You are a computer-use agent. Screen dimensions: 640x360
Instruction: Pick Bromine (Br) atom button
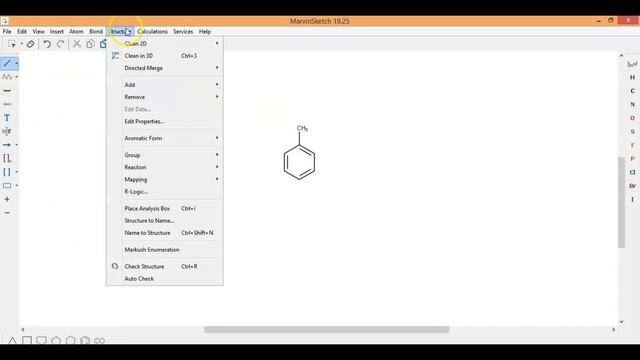click(x=632, y=186)
